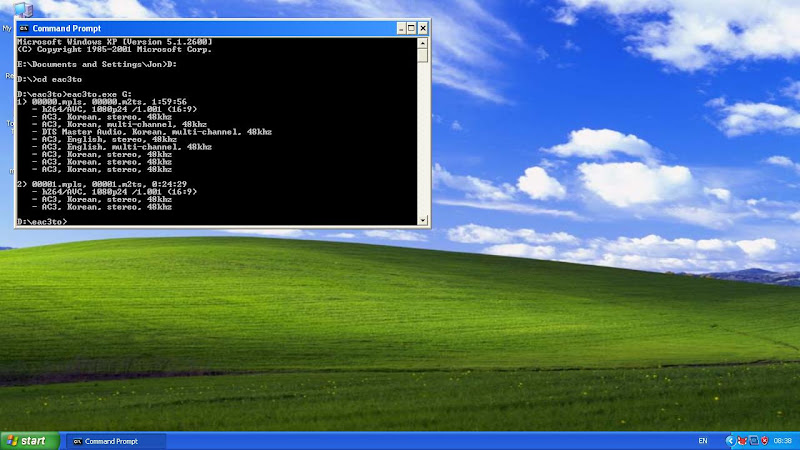The height and width of the screenshot is (450, 800).
Task: Open the EN language bar indicator
Action: (703, 441)
